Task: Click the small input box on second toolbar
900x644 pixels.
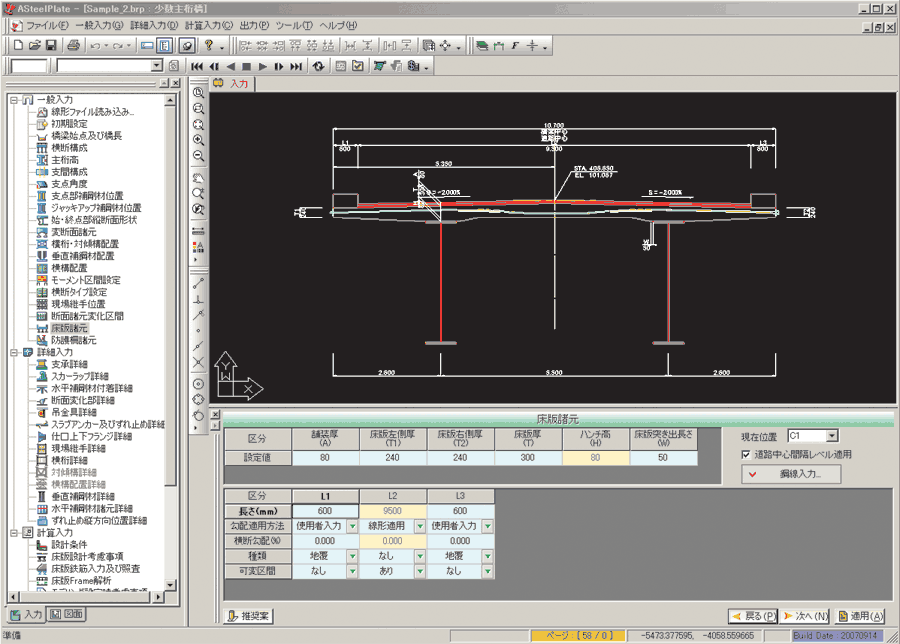Action: [x=28, y=66]
